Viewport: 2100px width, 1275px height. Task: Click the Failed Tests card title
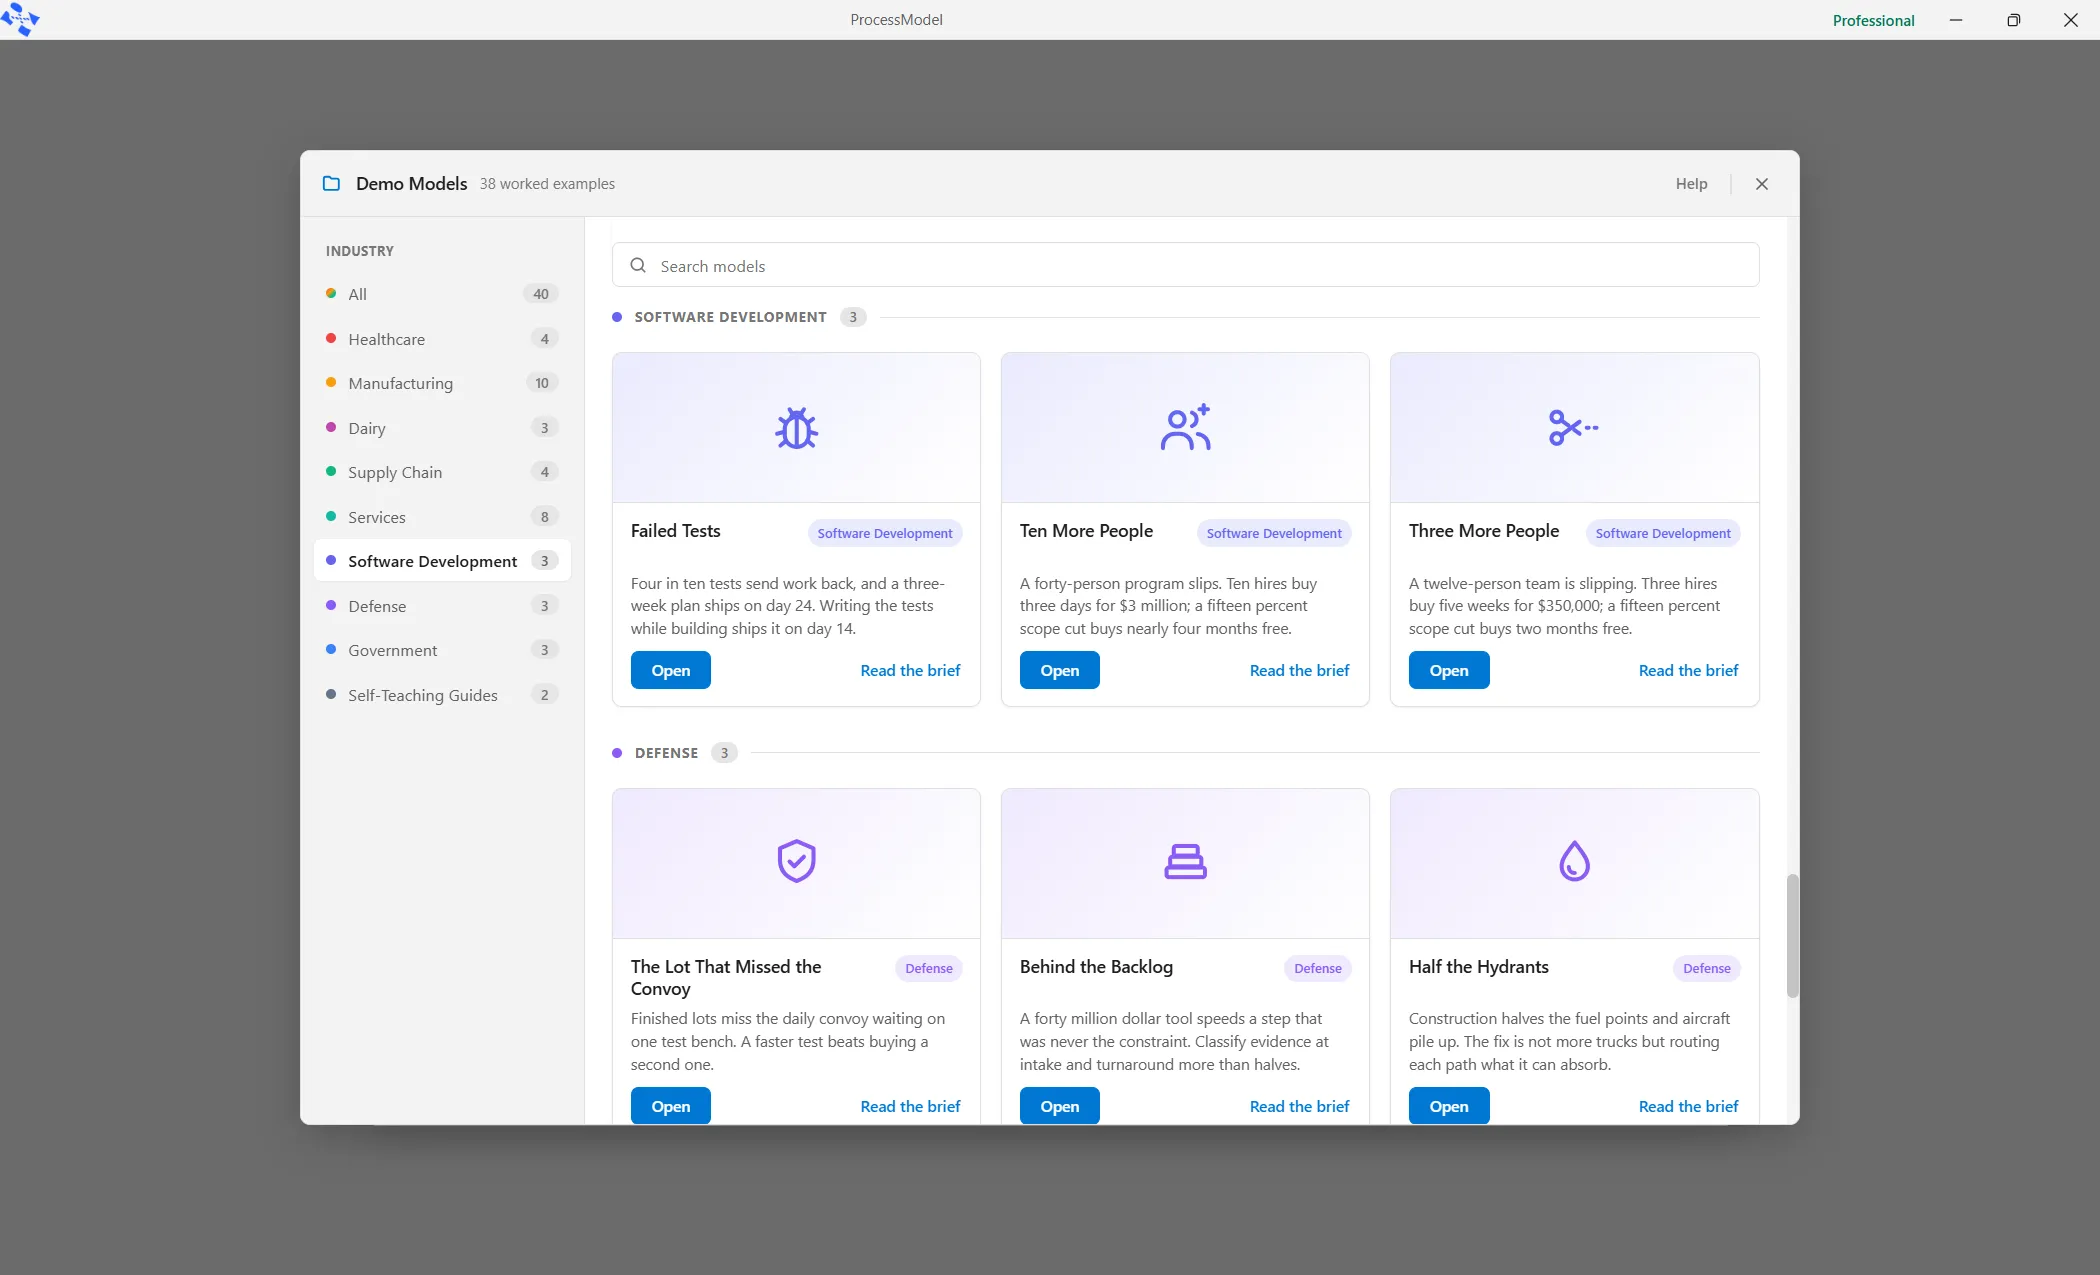(675, 531)
